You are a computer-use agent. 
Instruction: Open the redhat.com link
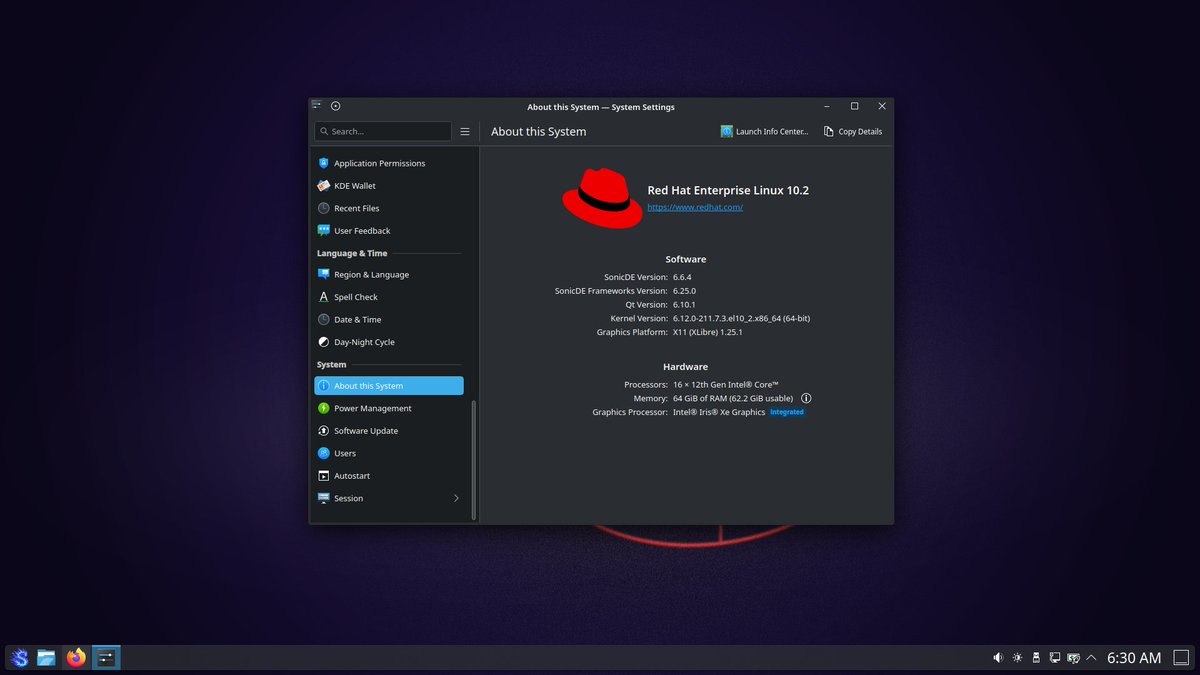click(695, 207)
